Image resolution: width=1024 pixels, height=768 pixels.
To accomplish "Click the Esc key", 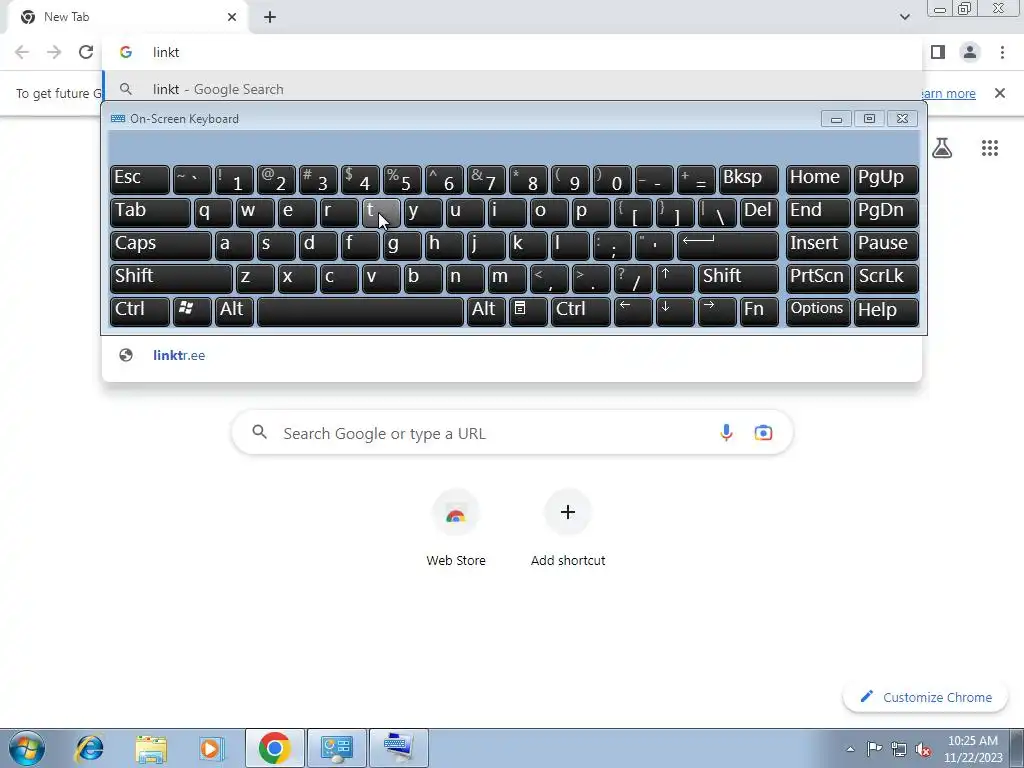I will point(140,179).
